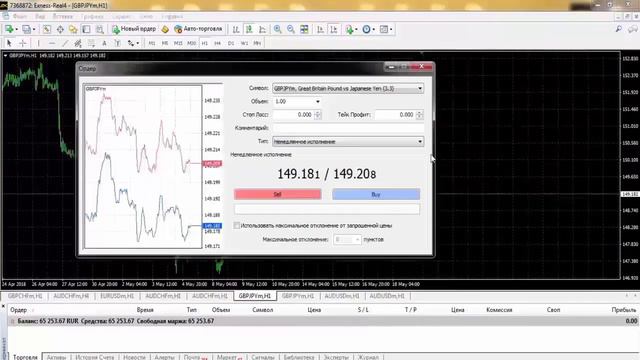Zoom in on the chart
Screen dimensions: 640x360
pos(278,29)
